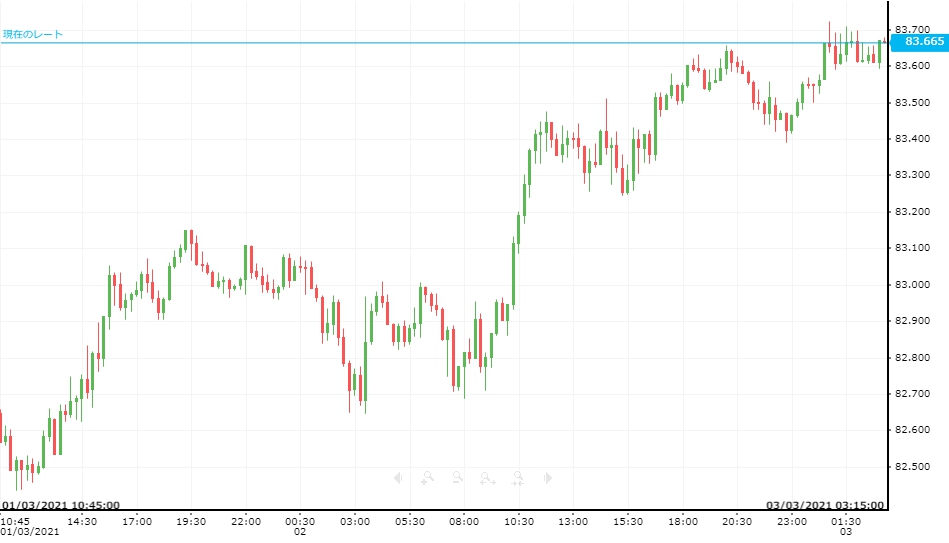Click the 10:30 time axis label
Screen dimensions: 949x543
[519, 521]
